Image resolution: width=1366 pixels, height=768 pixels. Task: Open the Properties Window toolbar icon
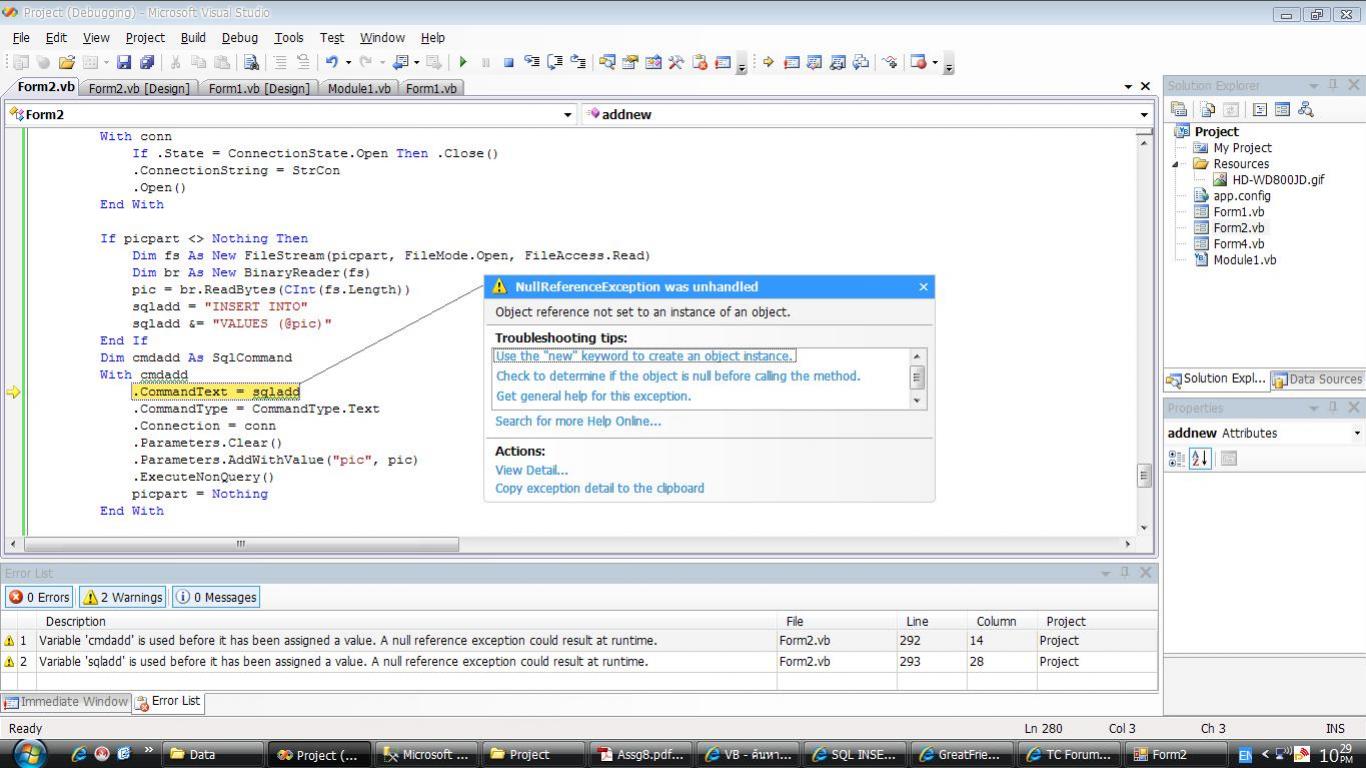tap(630, 62)
